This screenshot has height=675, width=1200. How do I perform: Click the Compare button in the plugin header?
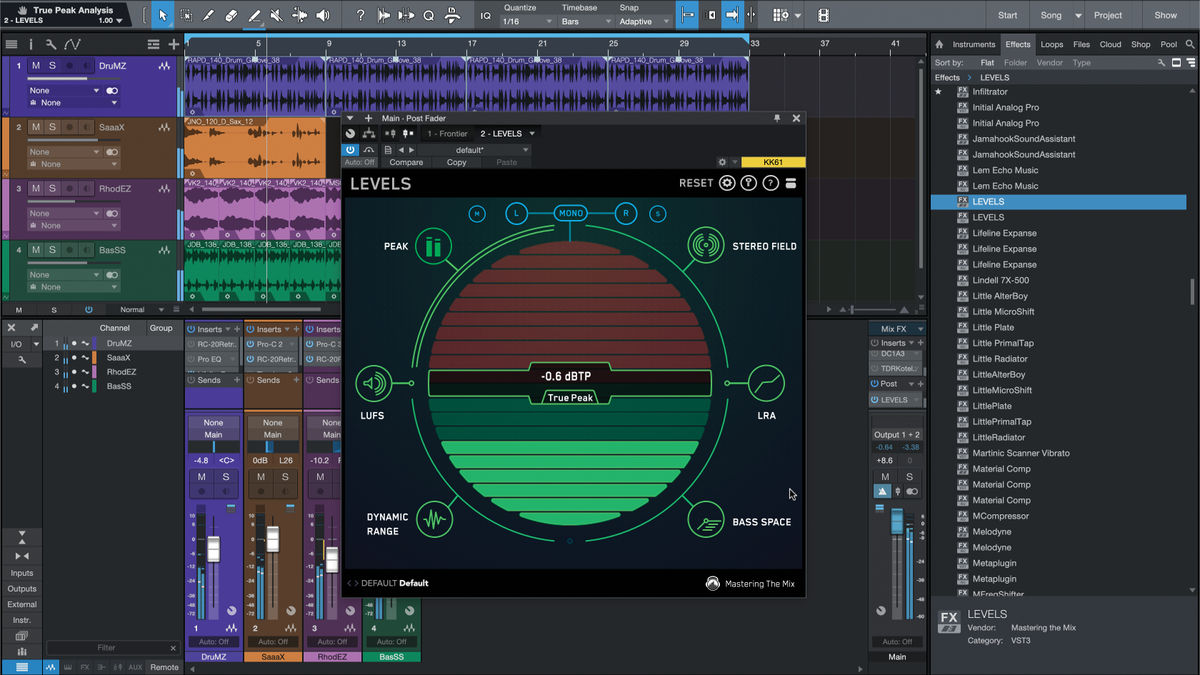pos(407,161)
